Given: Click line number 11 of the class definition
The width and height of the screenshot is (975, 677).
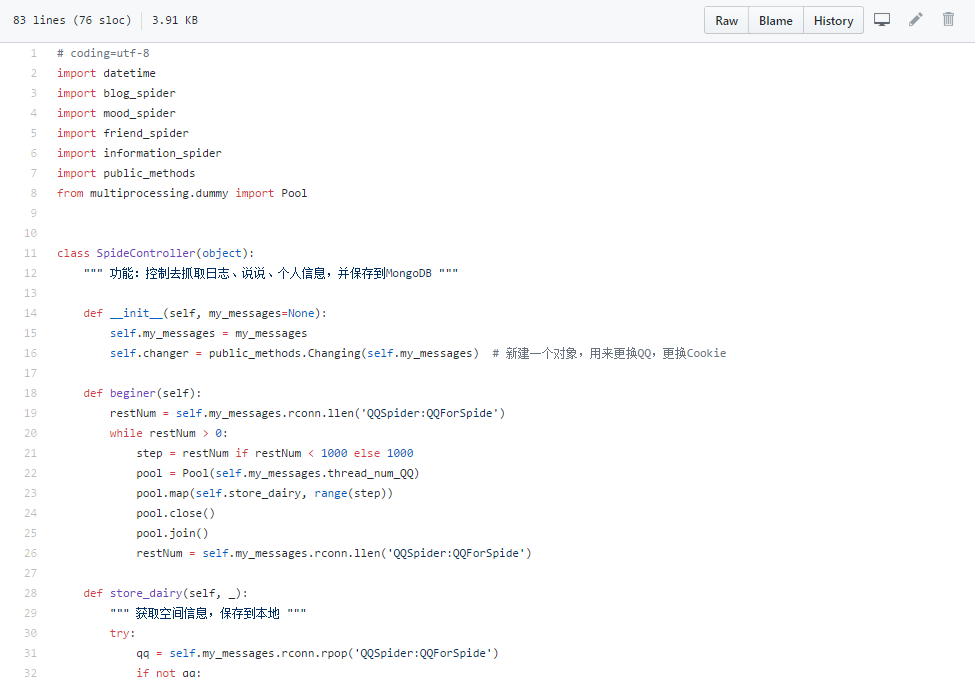Looking at the screenshot, I should (x=31, y=253).
